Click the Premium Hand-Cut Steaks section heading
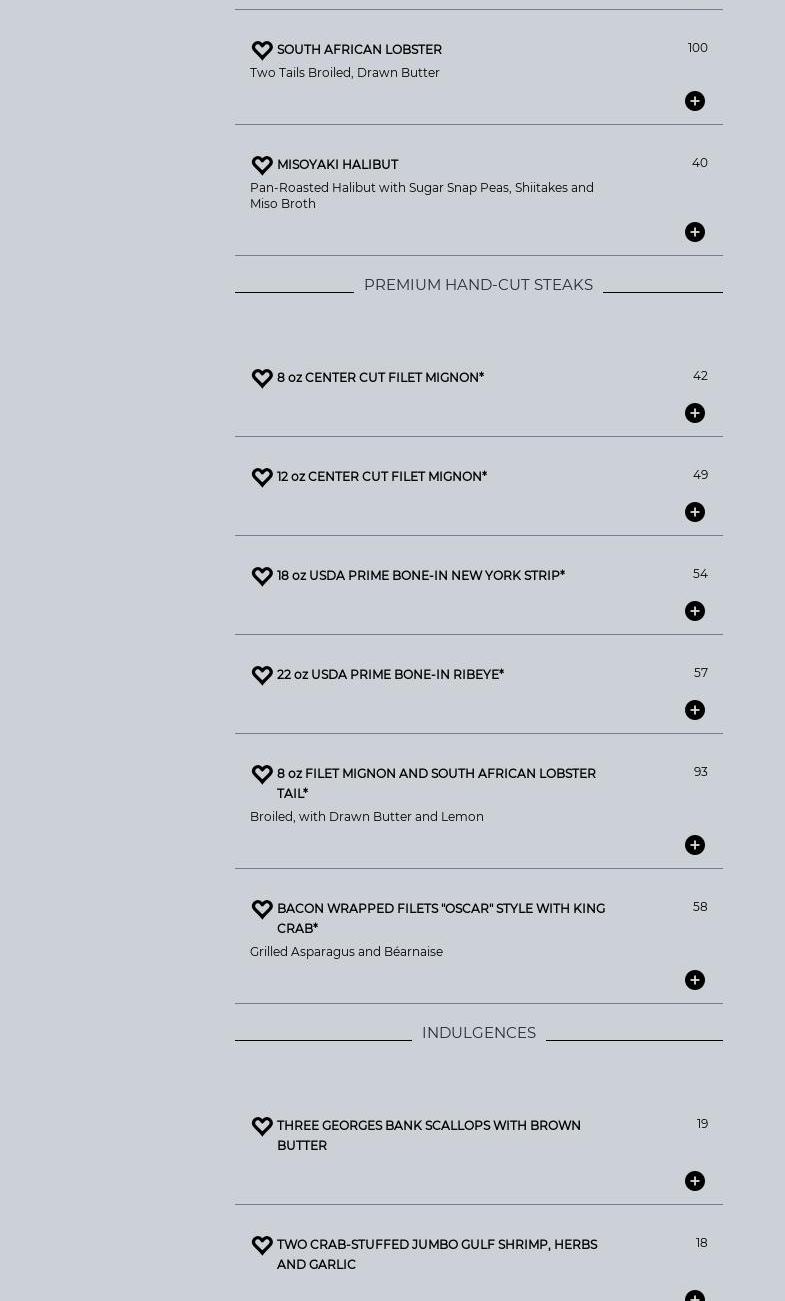This screenshot has height=1301, width=785. pos(478,285)
